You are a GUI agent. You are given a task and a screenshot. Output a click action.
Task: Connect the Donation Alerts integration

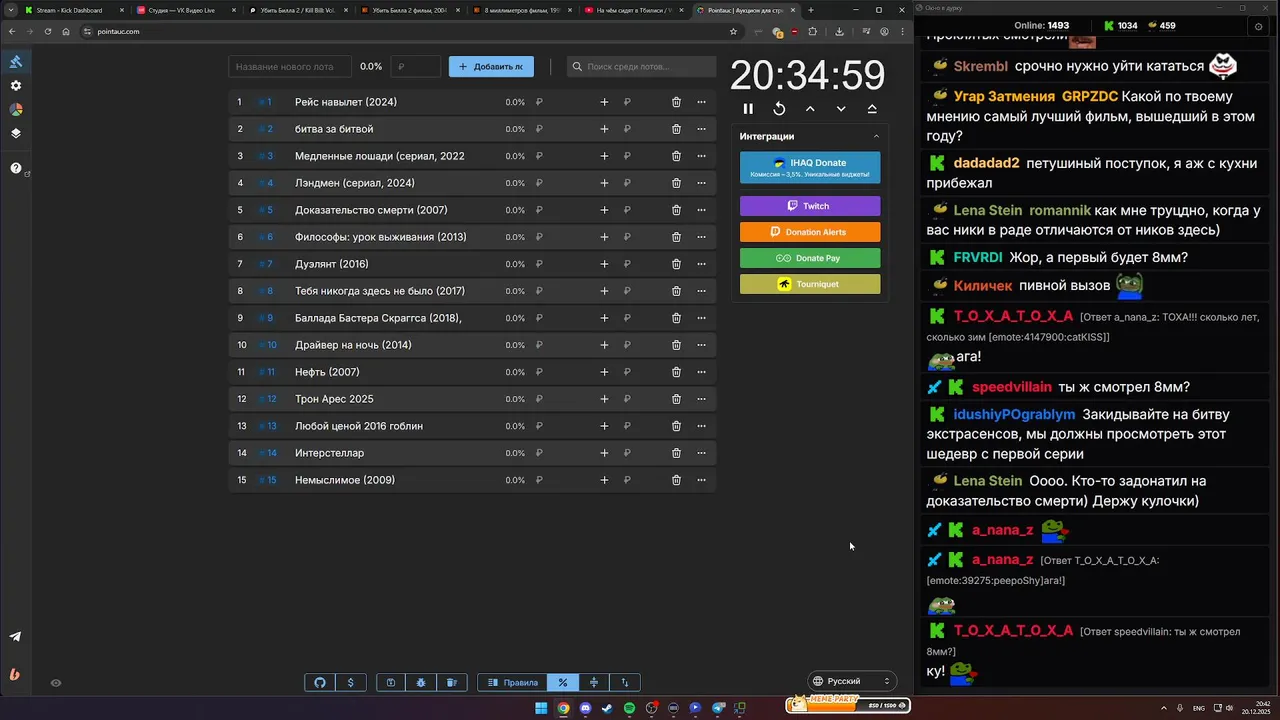click(x=810, y=232)
